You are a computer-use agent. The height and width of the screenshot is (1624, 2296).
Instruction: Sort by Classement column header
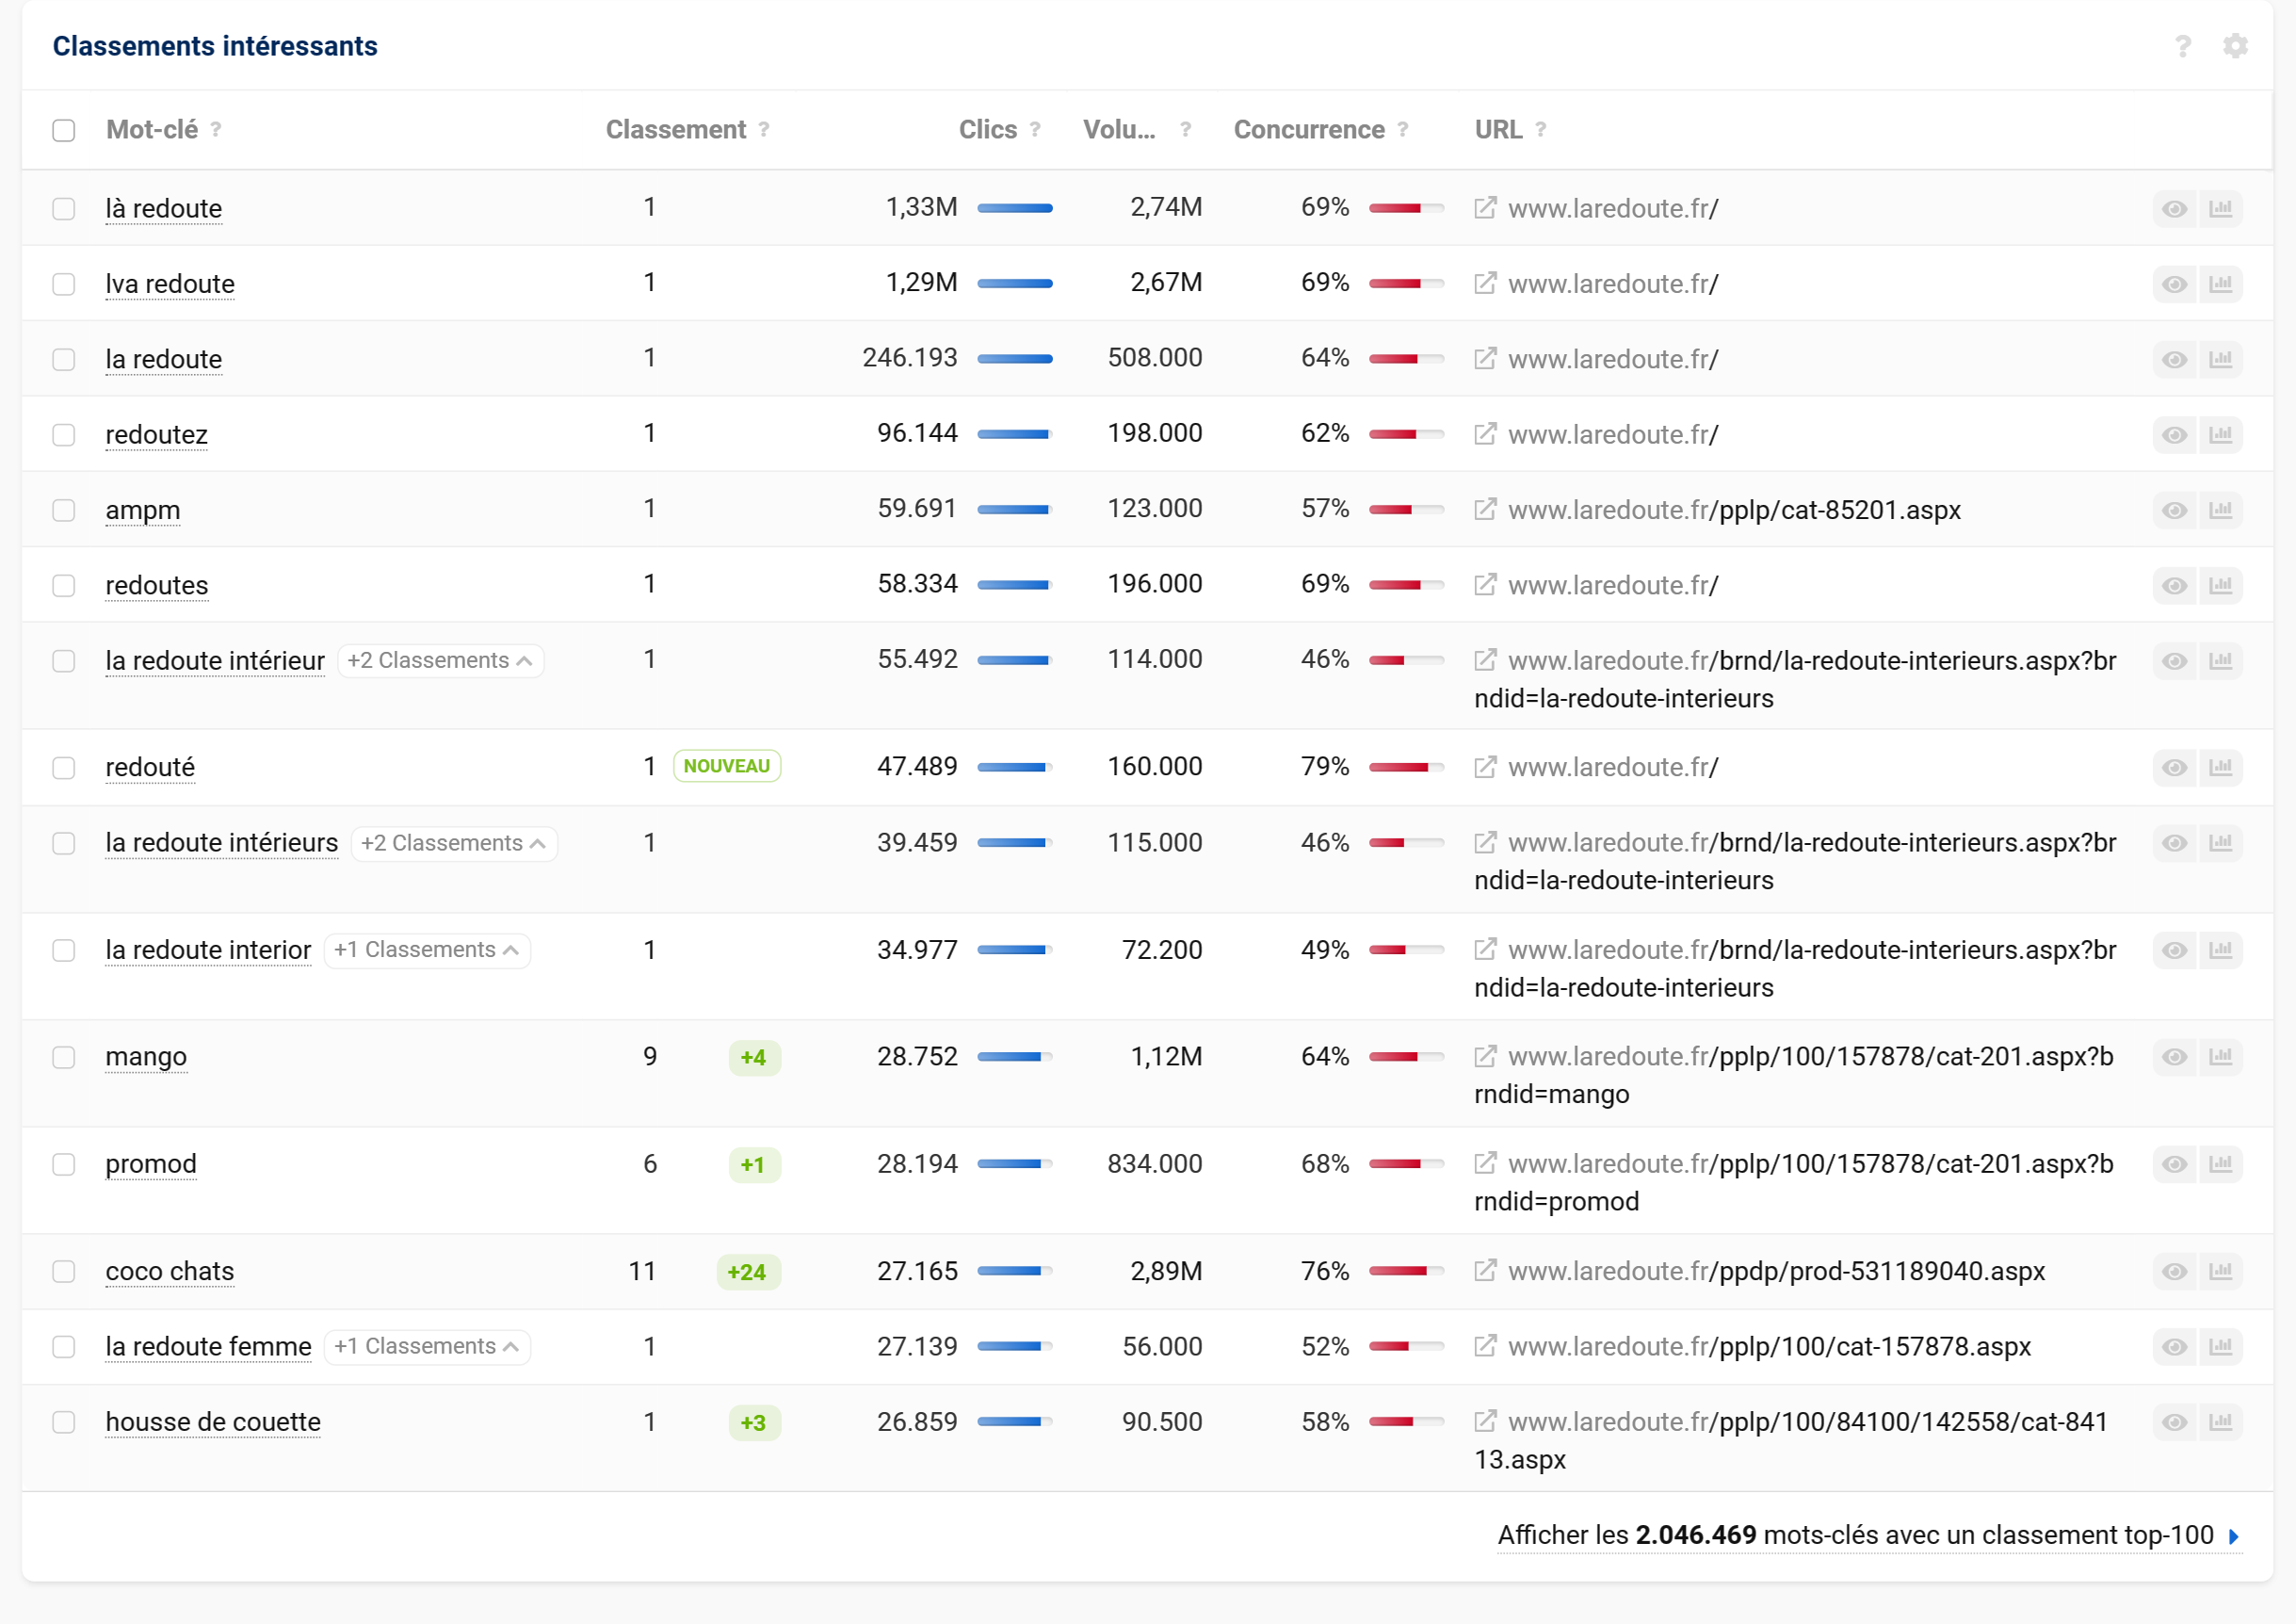676,129
